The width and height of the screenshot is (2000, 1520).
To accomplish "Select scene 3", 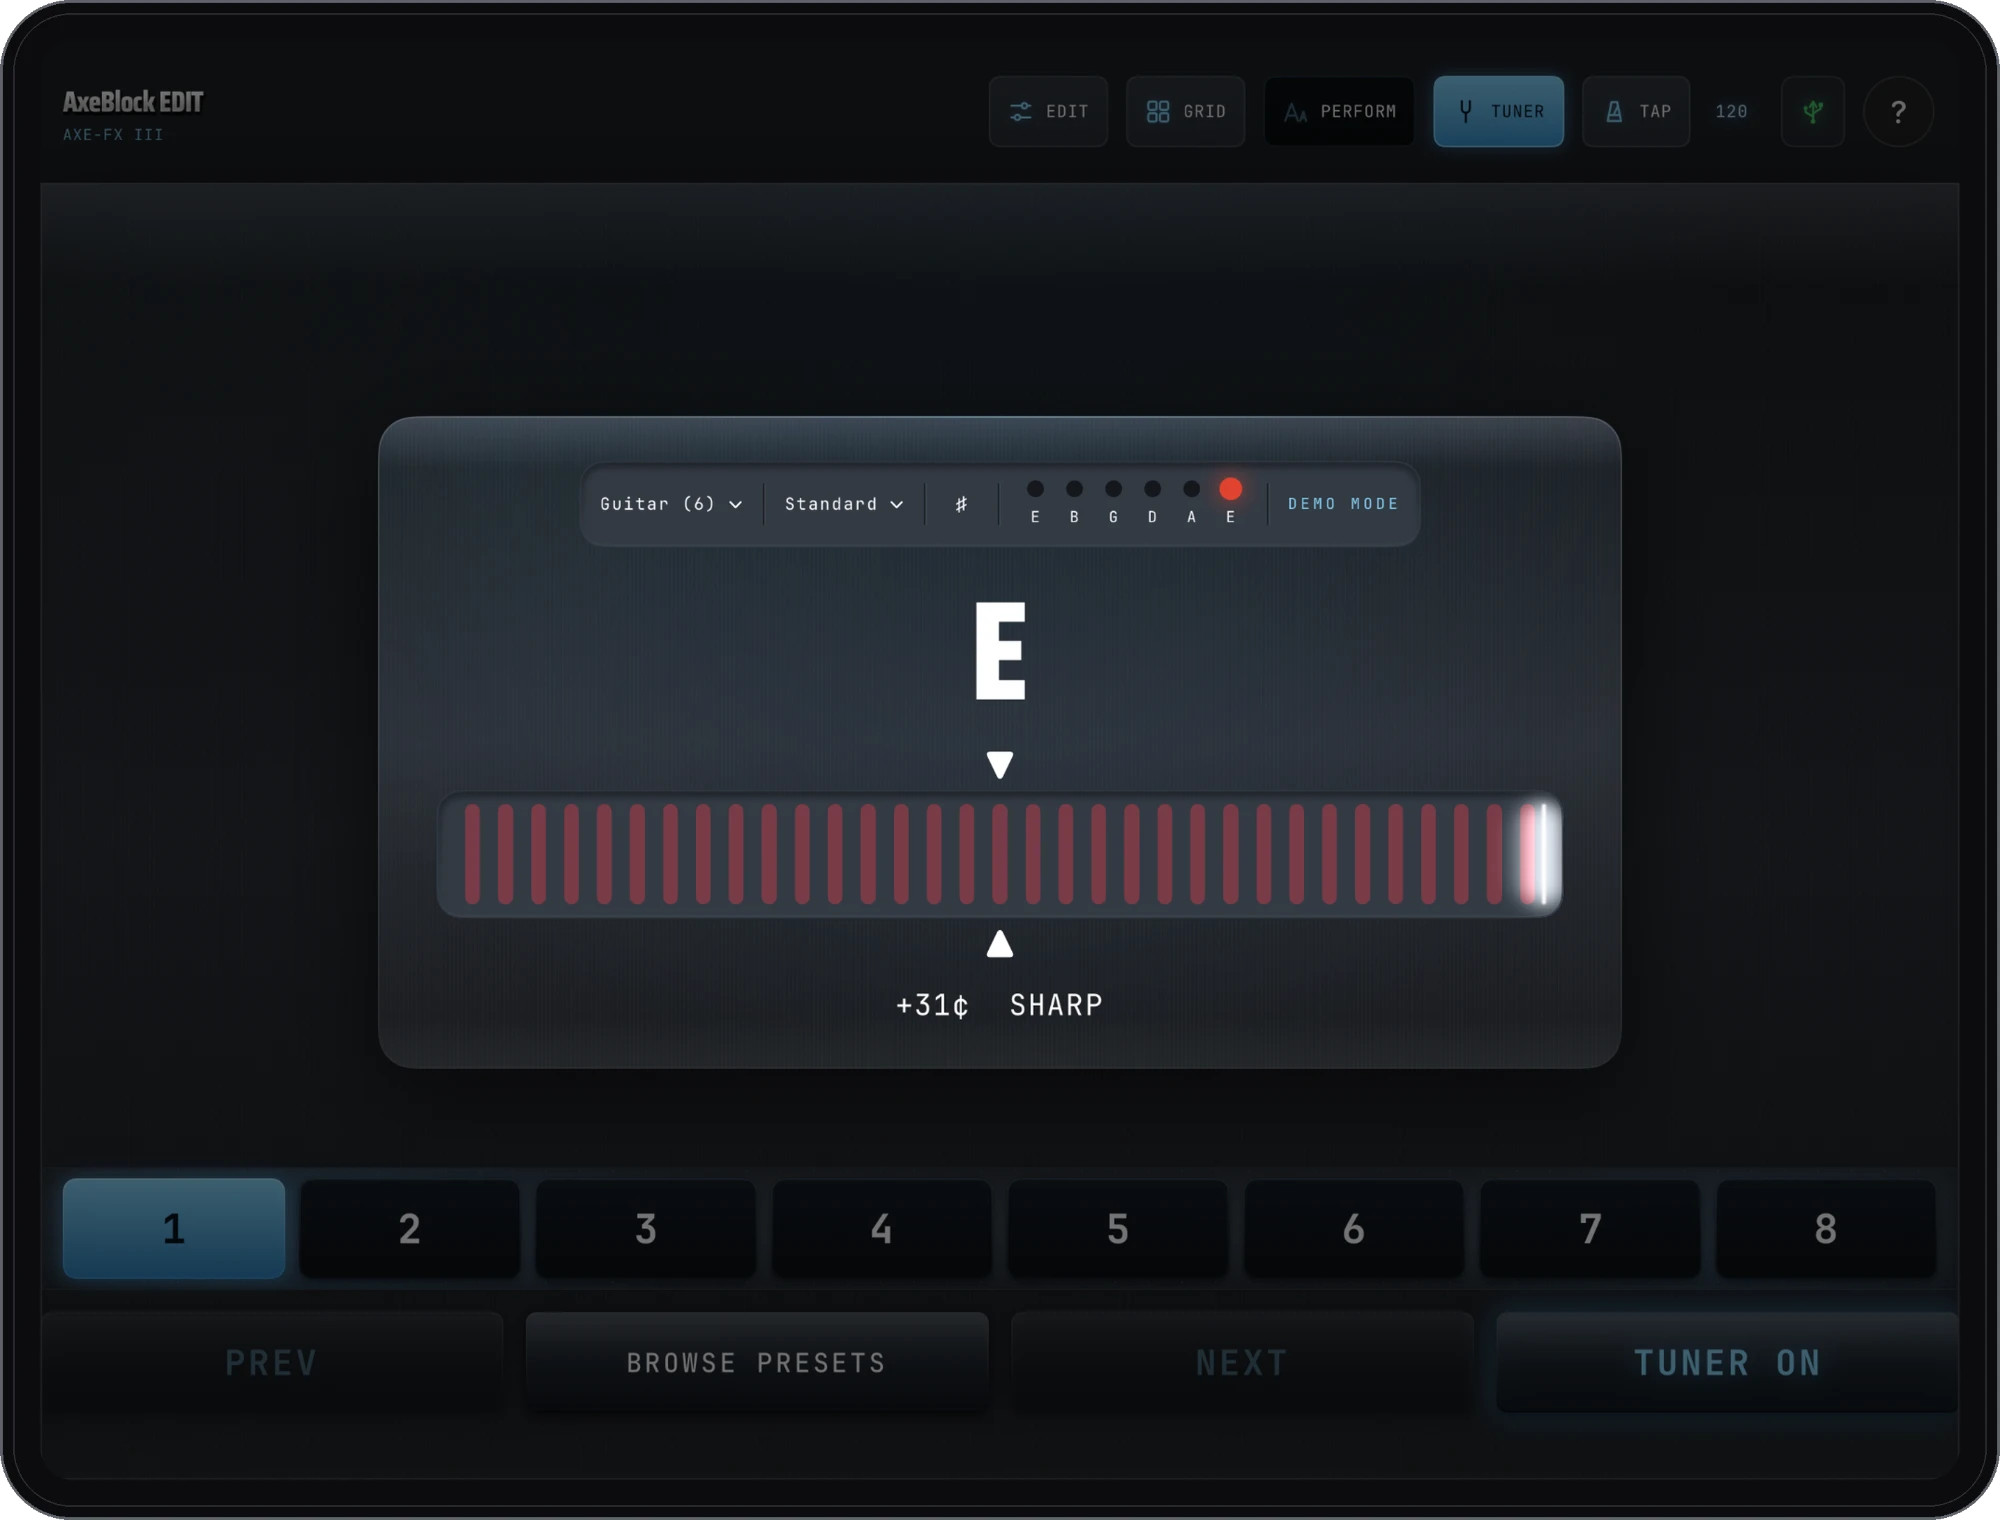I will tap(646, 1228).
